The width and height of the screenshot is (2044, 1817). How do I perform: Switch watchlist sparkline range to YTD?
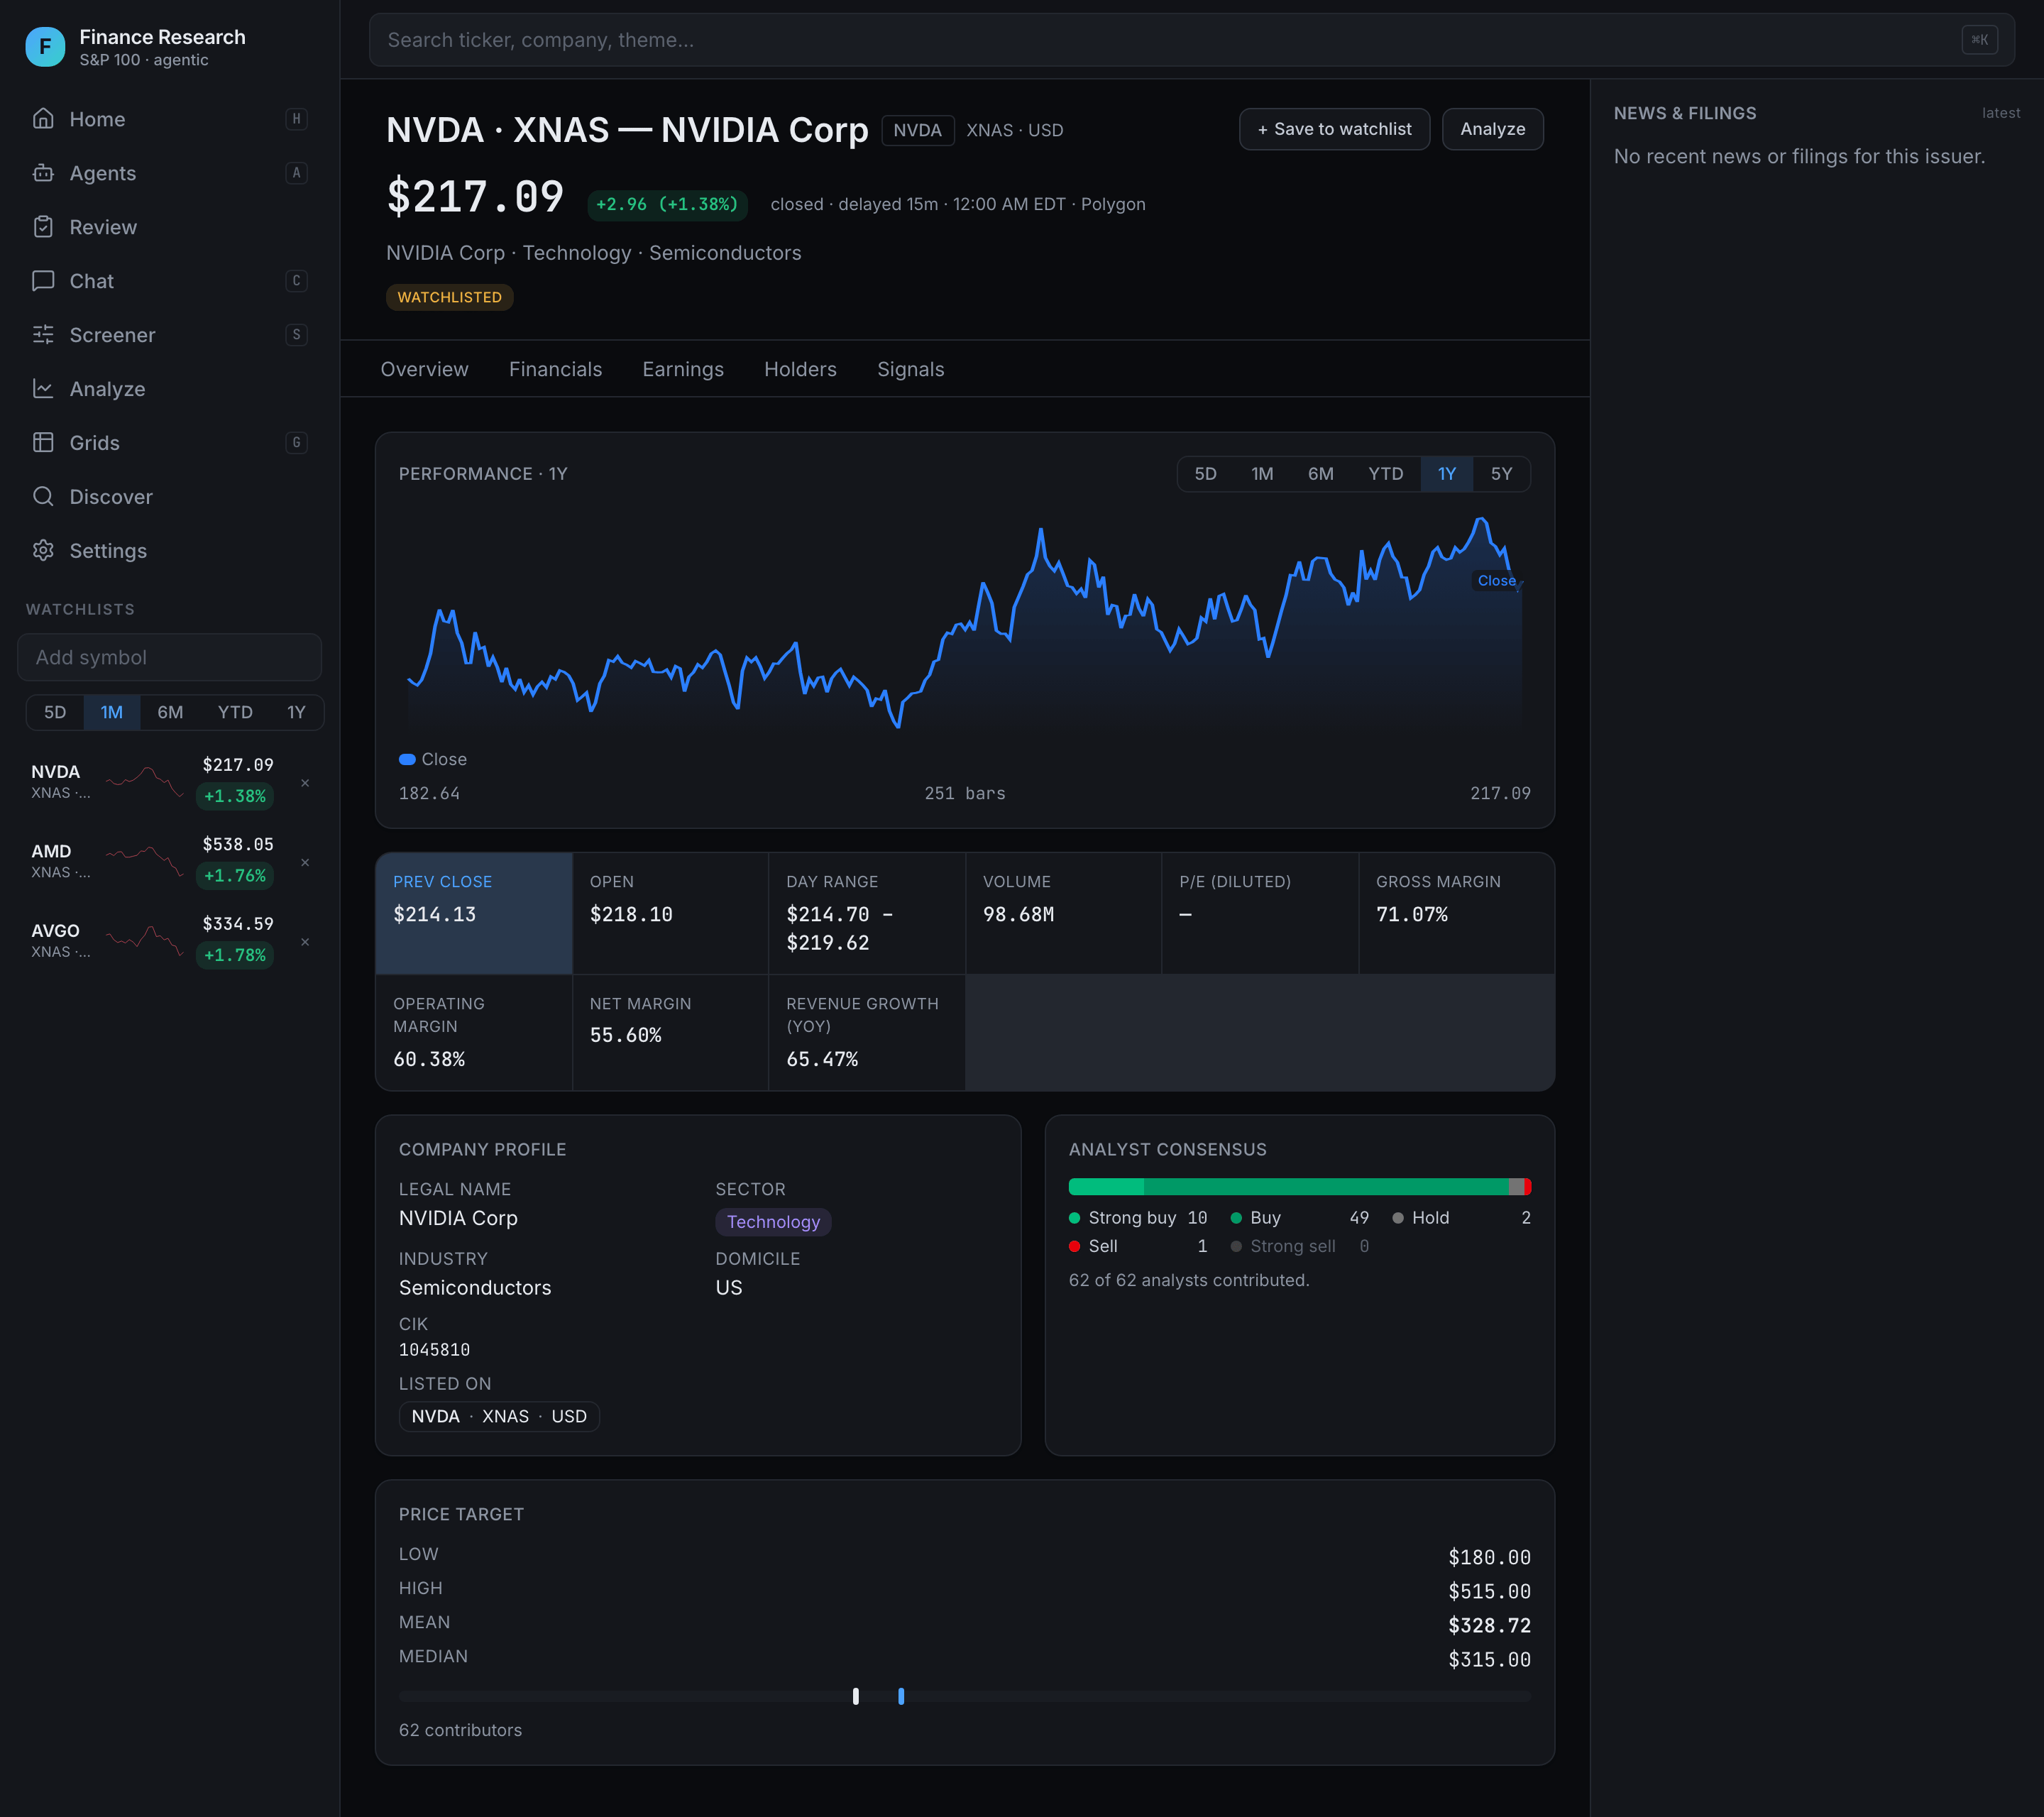tap(235, 712)
